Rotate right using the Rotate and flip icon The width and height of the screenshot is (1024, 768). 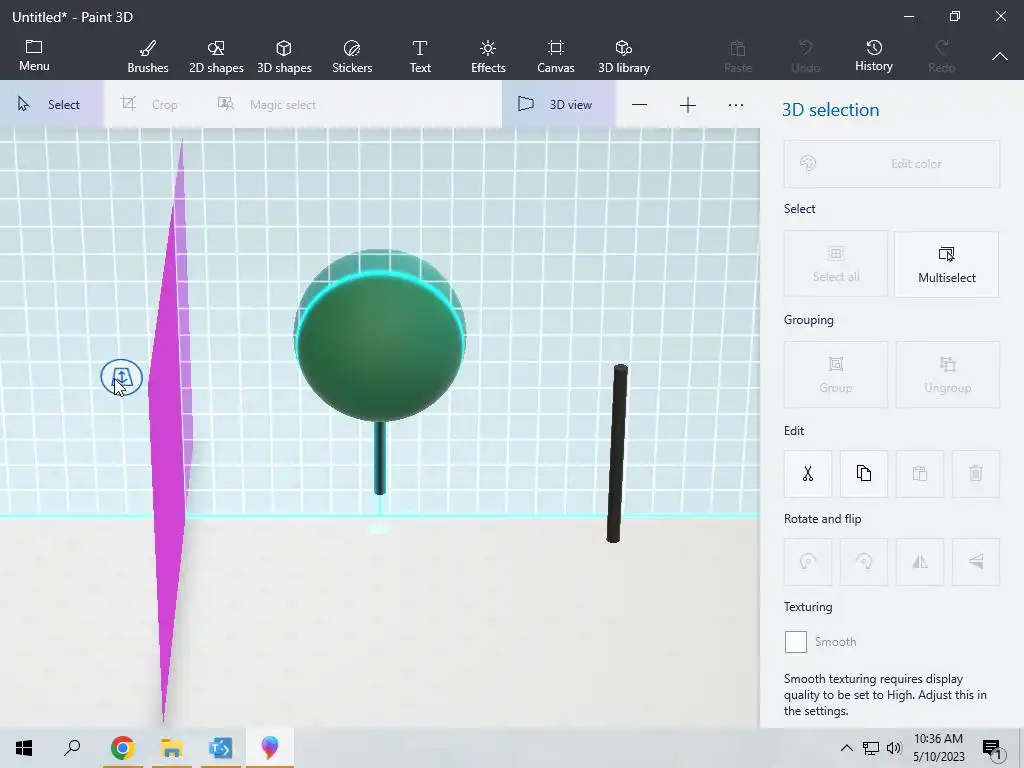tap(864, 562)
